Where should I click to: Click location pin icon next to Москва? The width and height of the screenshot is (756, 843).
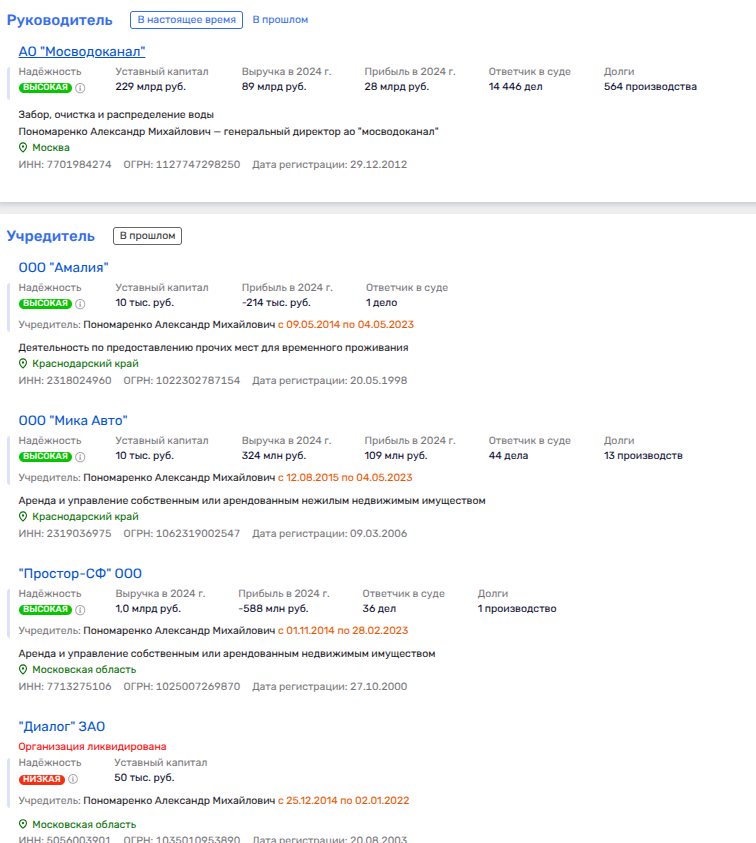click(x=23, y=147)
